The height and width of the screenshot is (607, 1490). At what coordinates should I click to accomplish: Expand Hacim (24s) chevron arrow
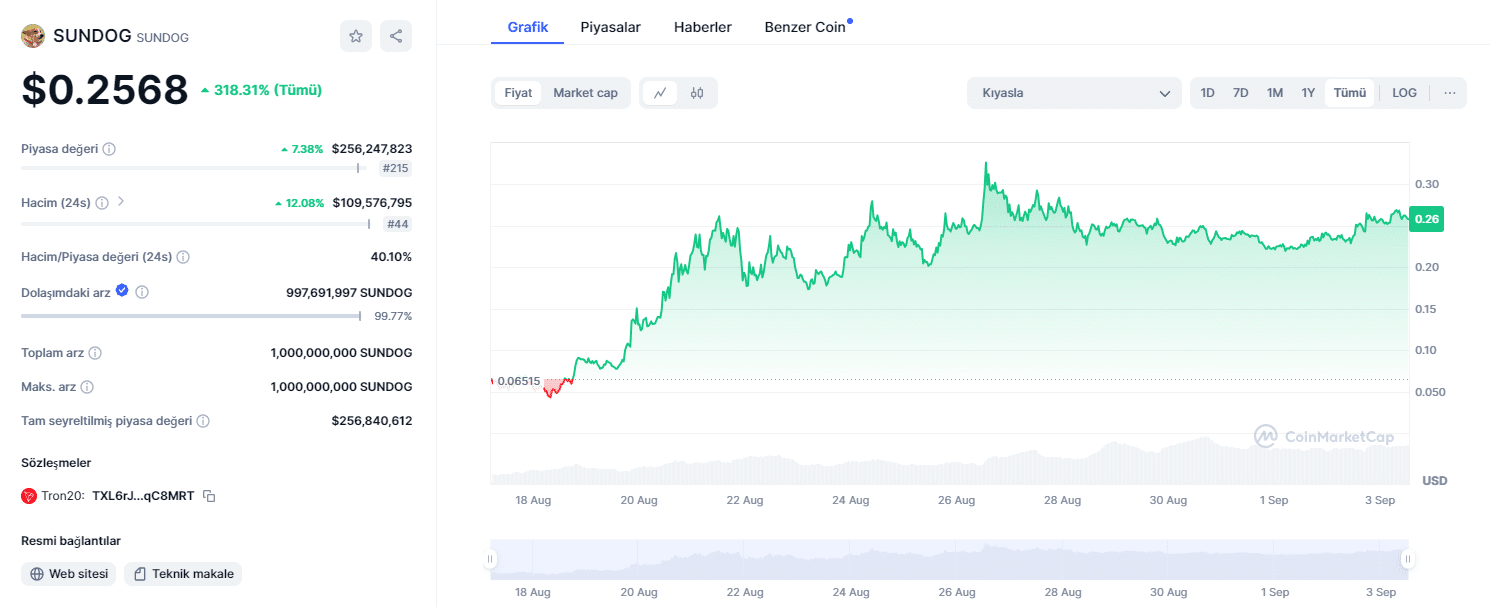(x=121, y=202)
